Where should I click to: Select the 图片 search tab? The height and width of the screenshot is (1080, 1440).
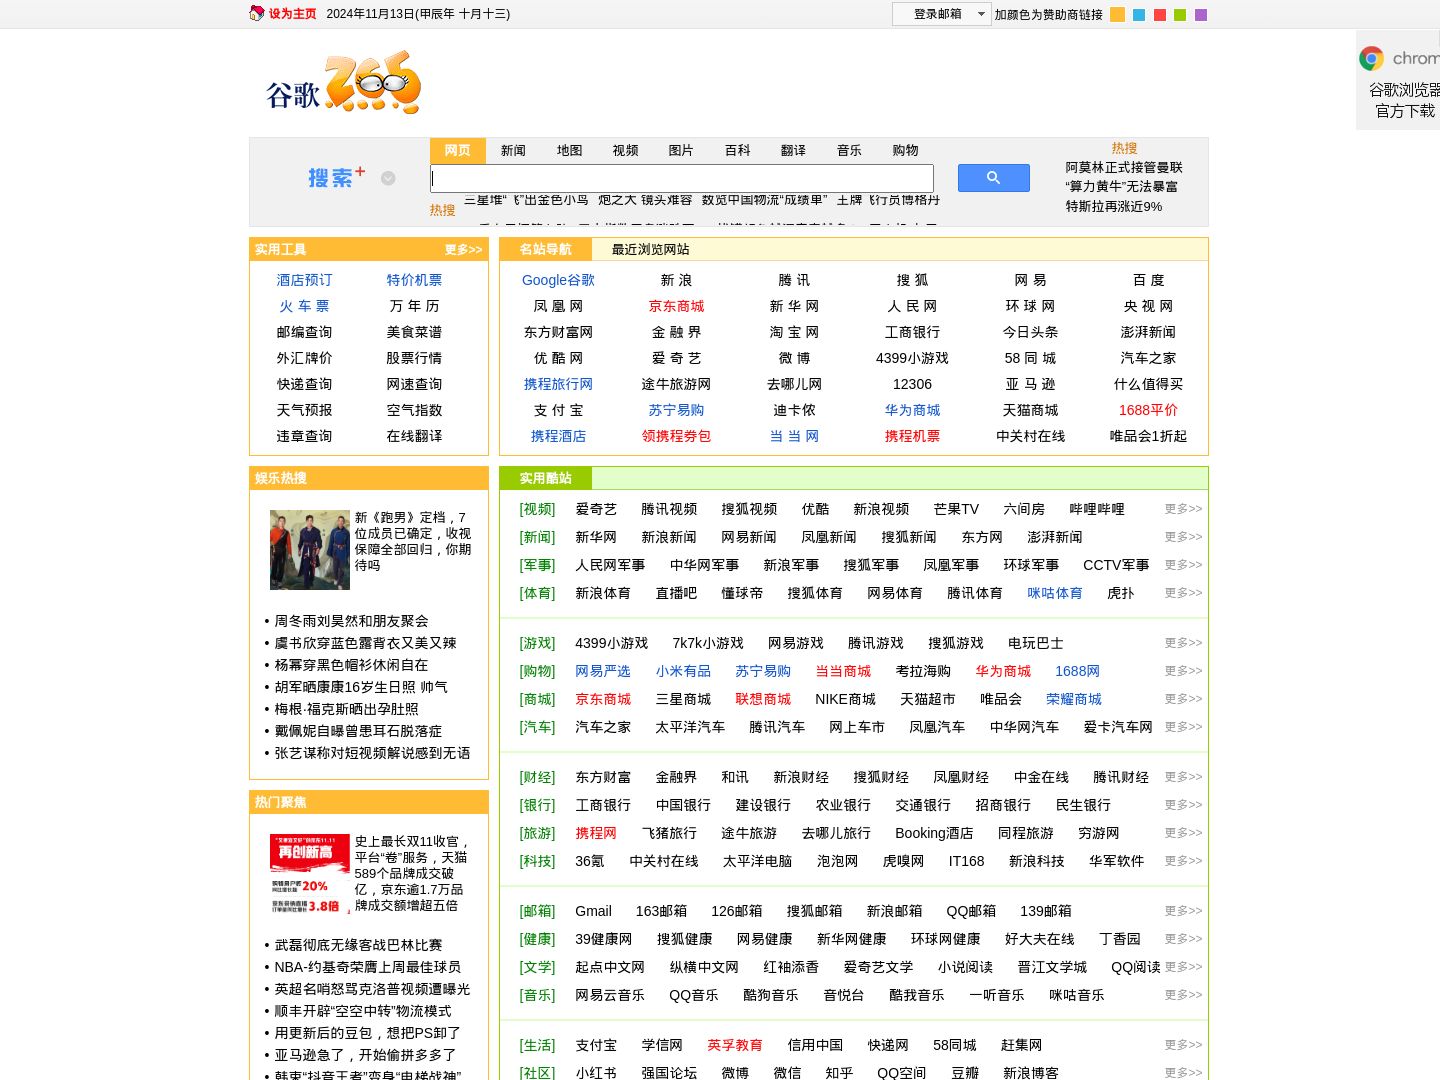(x=682, y=150)
